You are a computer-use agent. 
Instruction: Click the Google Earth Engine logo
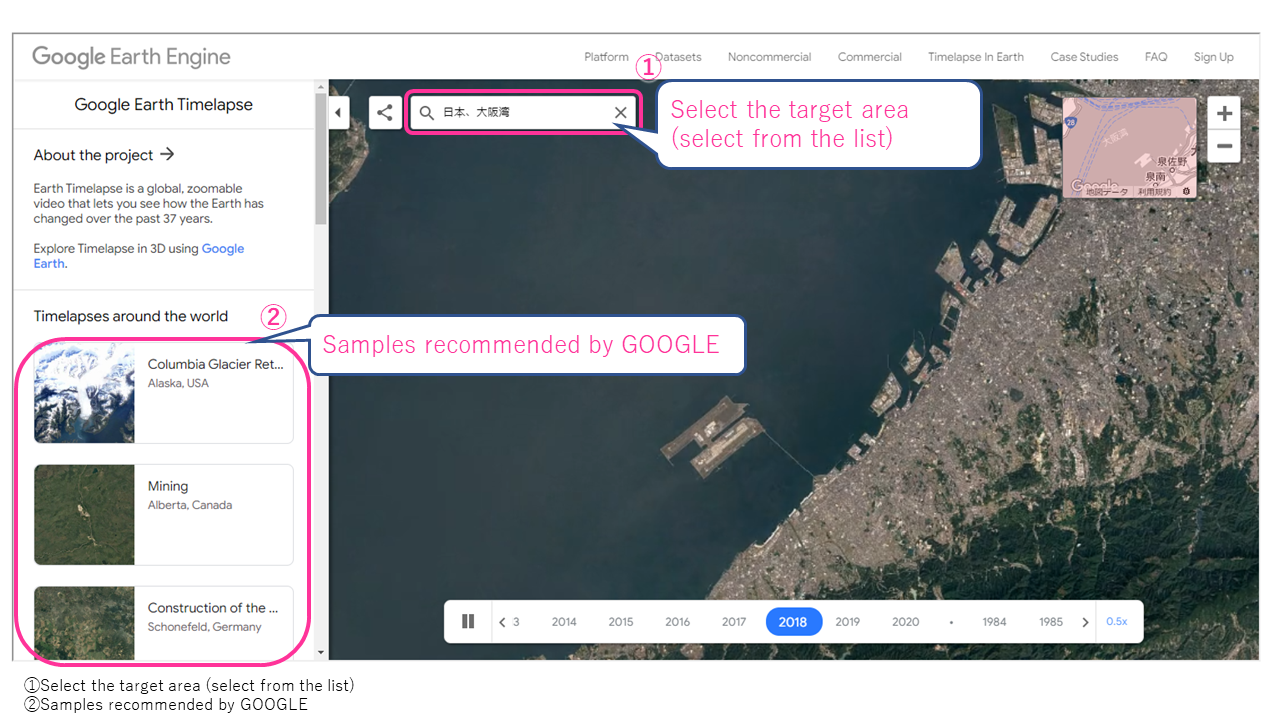(131, 57)
